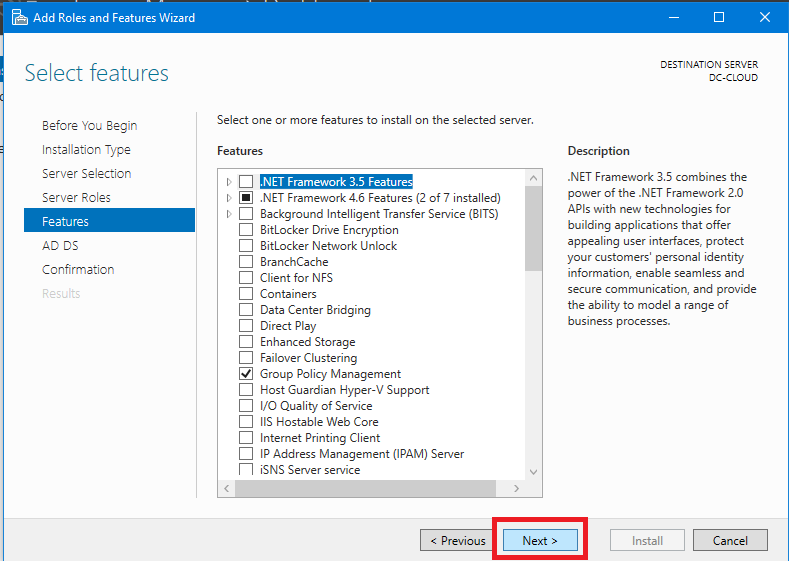Viewport: 789px width, 561px height.
Task: Maximize the wizard window
Action: pos(719,17)
